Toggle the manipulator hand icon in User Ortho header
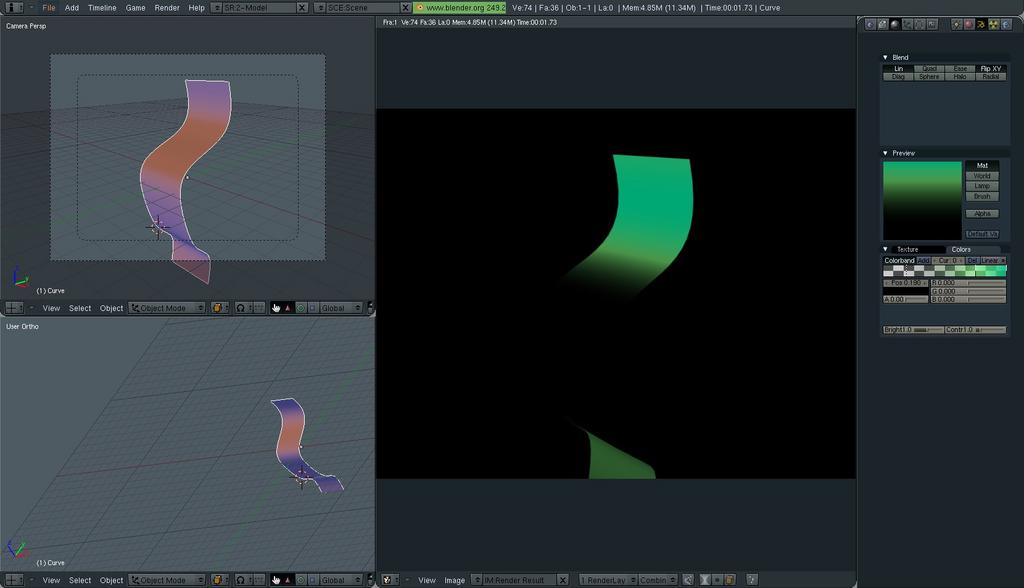Viewport: 1024px width, 588px height. [276, 580]
